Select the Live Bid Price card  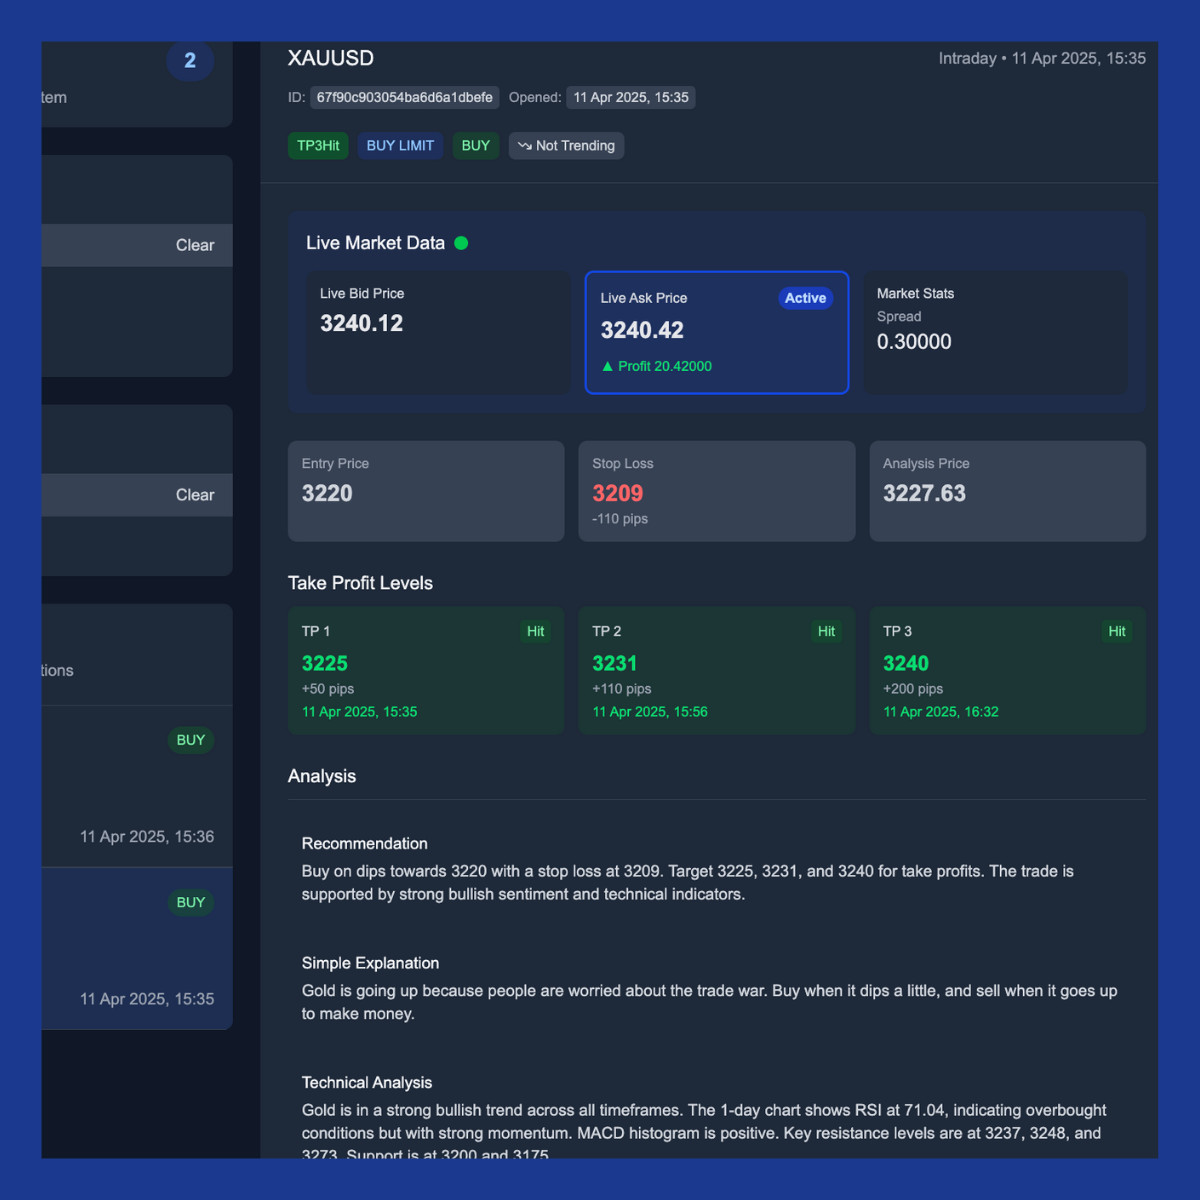[438, 332]
